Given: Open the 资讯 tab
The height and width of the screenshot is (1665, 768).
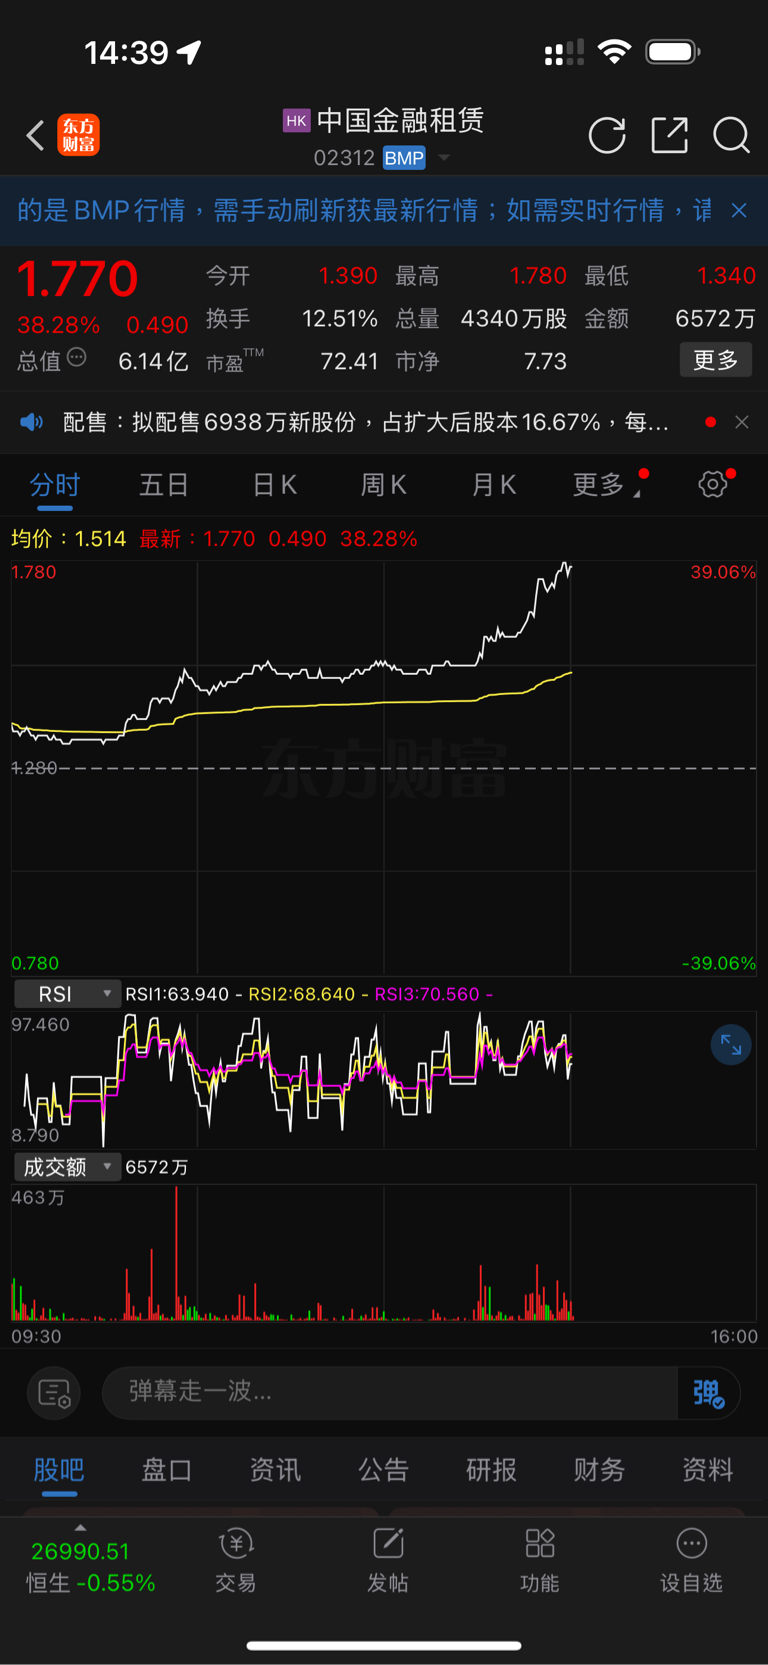Looking at the screenshot, I should [275, 1469].
